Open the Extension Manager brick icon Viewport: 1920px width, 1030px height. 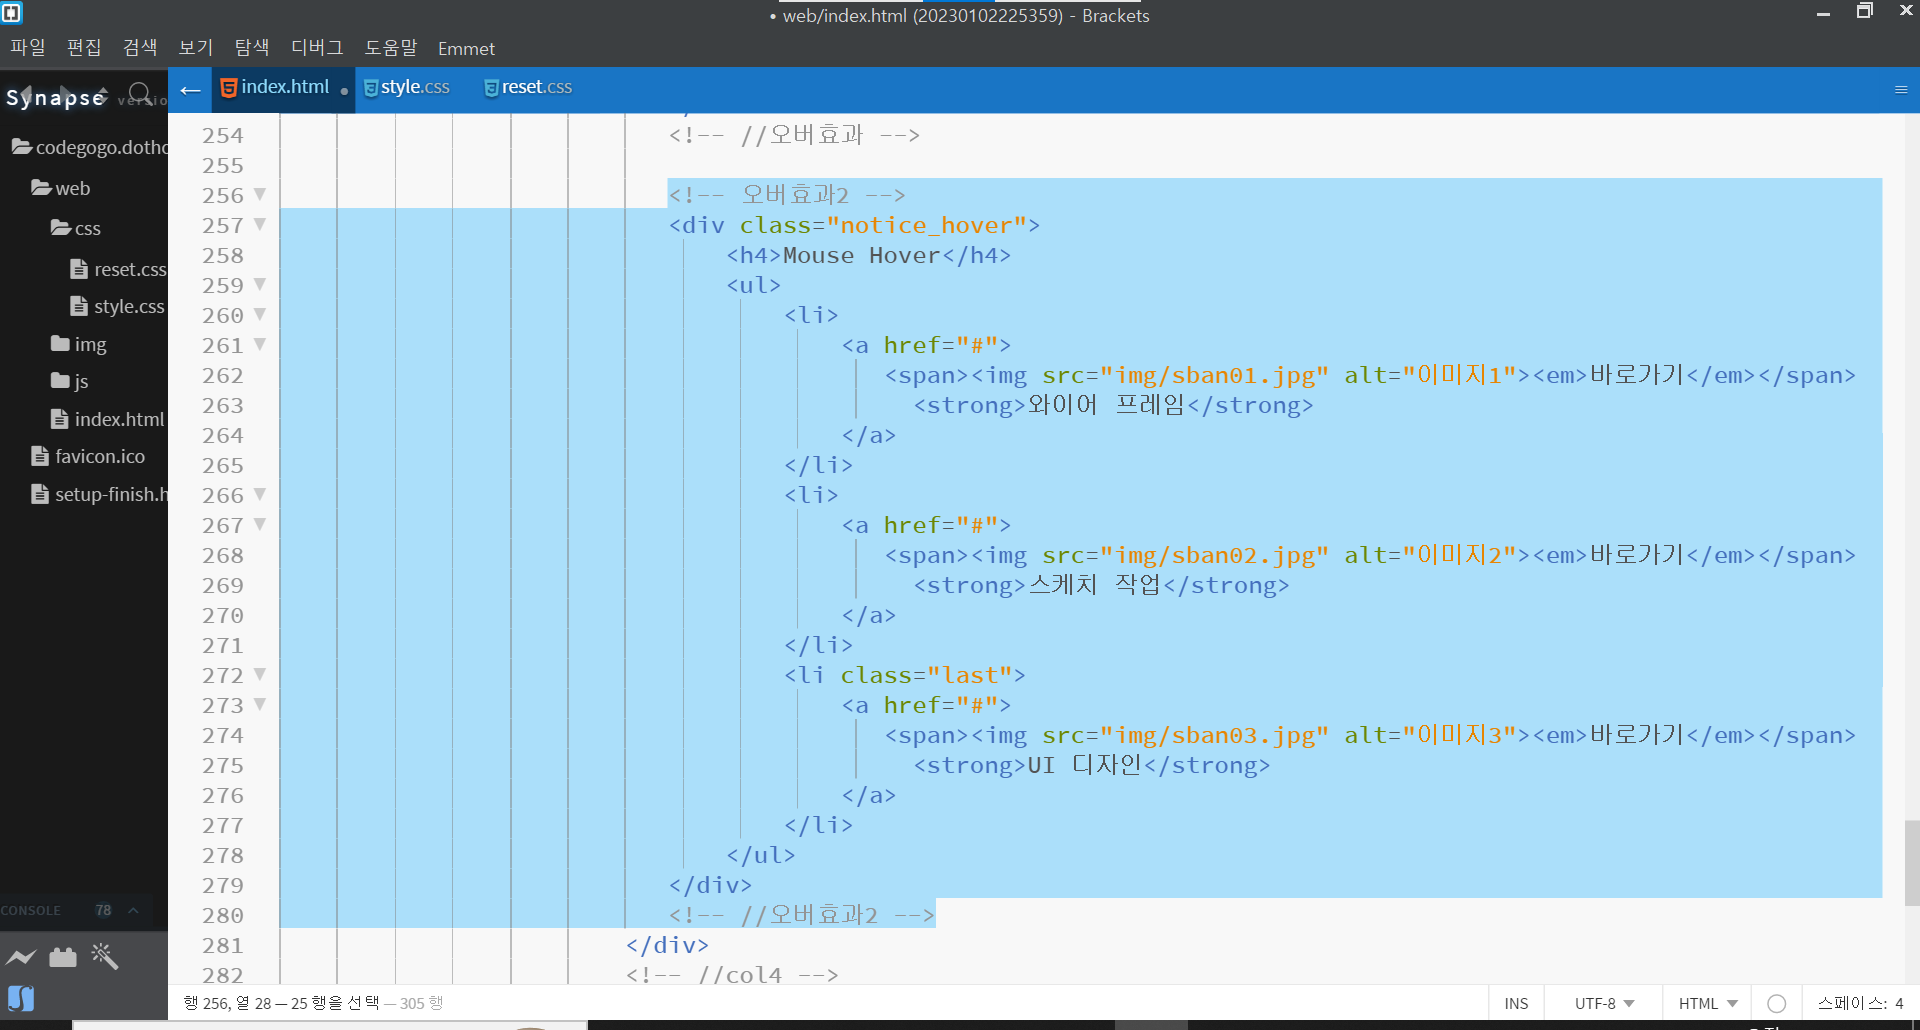coord(63,957)
